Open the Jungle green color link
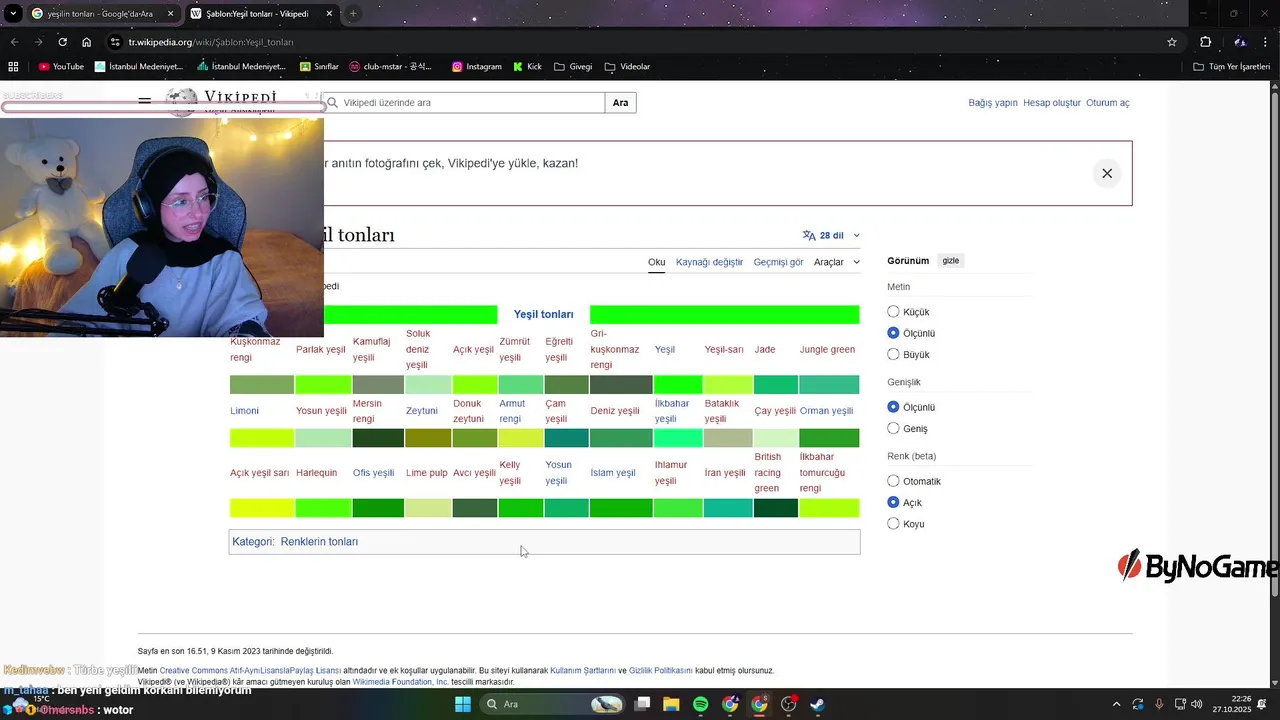 pyautogui.click(x=827, y=350)
